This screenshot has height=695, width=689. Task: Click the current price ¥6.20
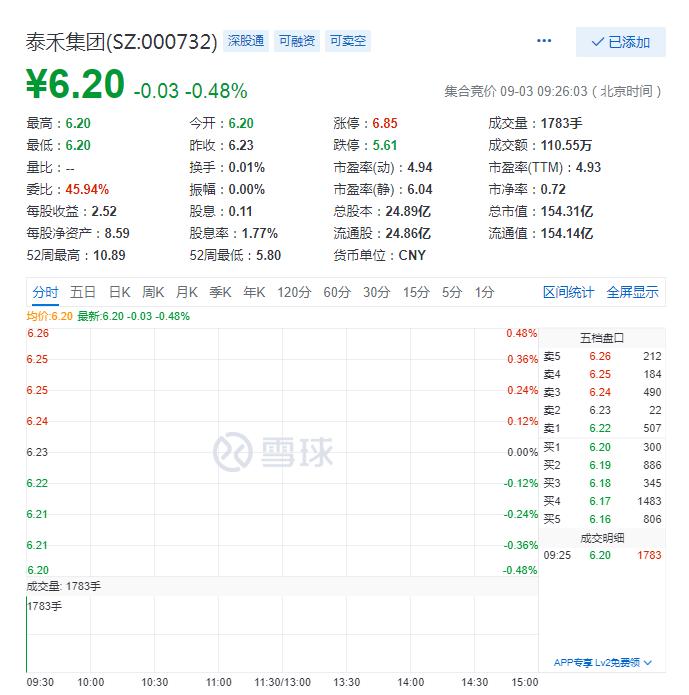coord(75,84)
